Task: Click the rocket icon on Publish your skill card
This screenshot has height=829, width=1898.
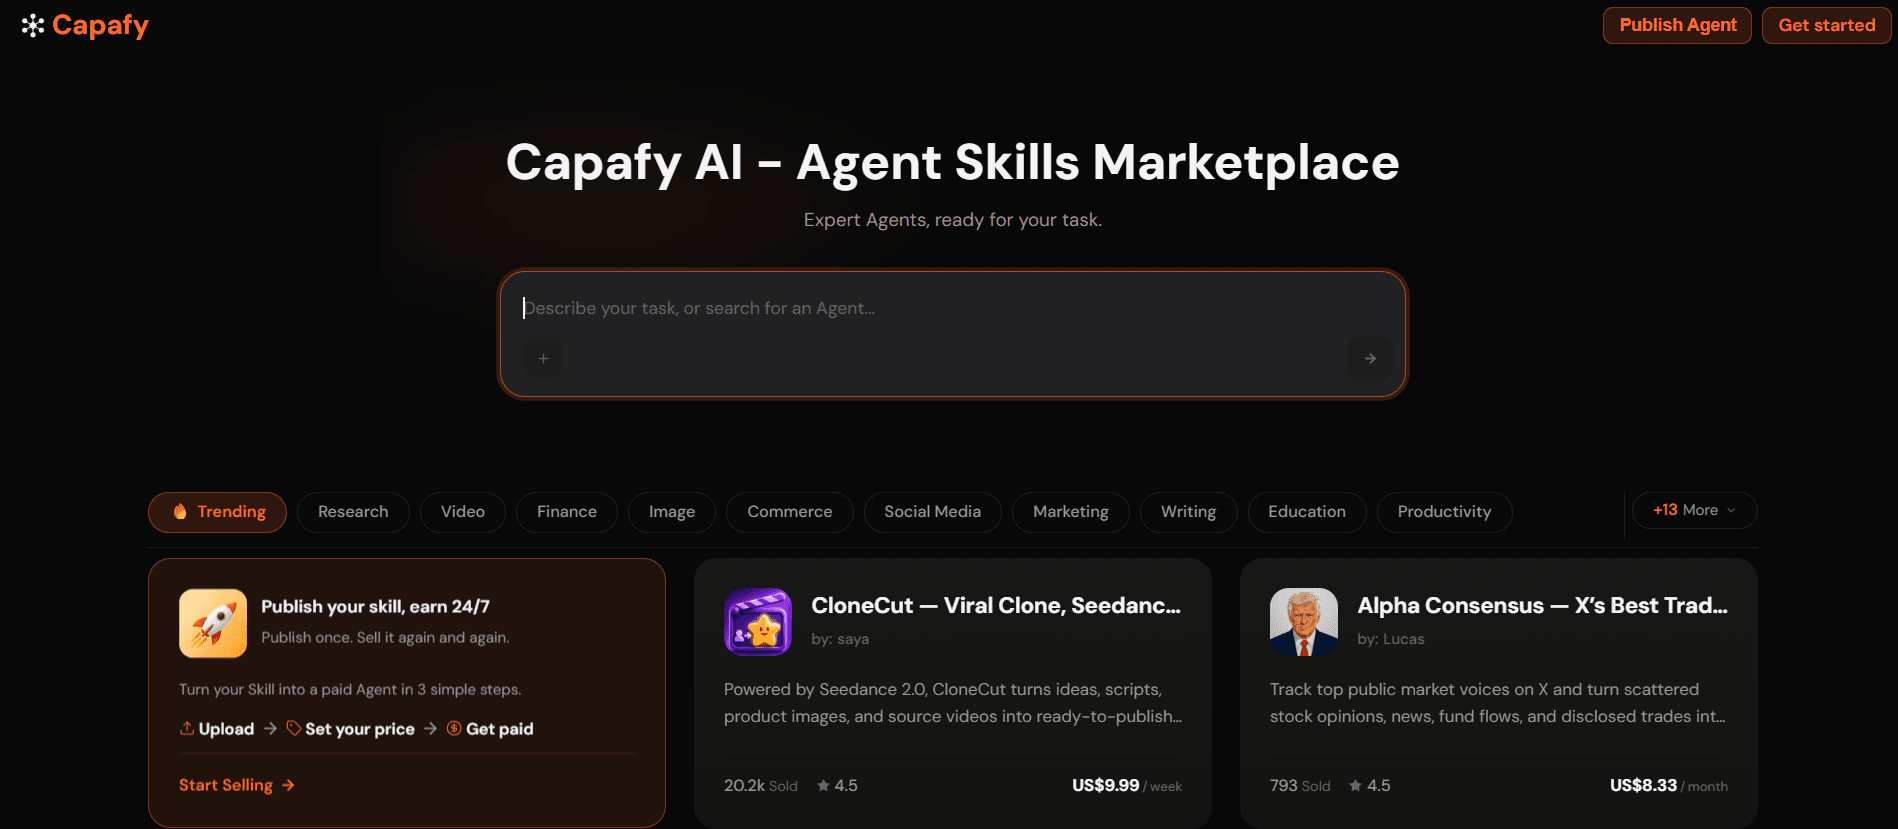Action: 213,623
